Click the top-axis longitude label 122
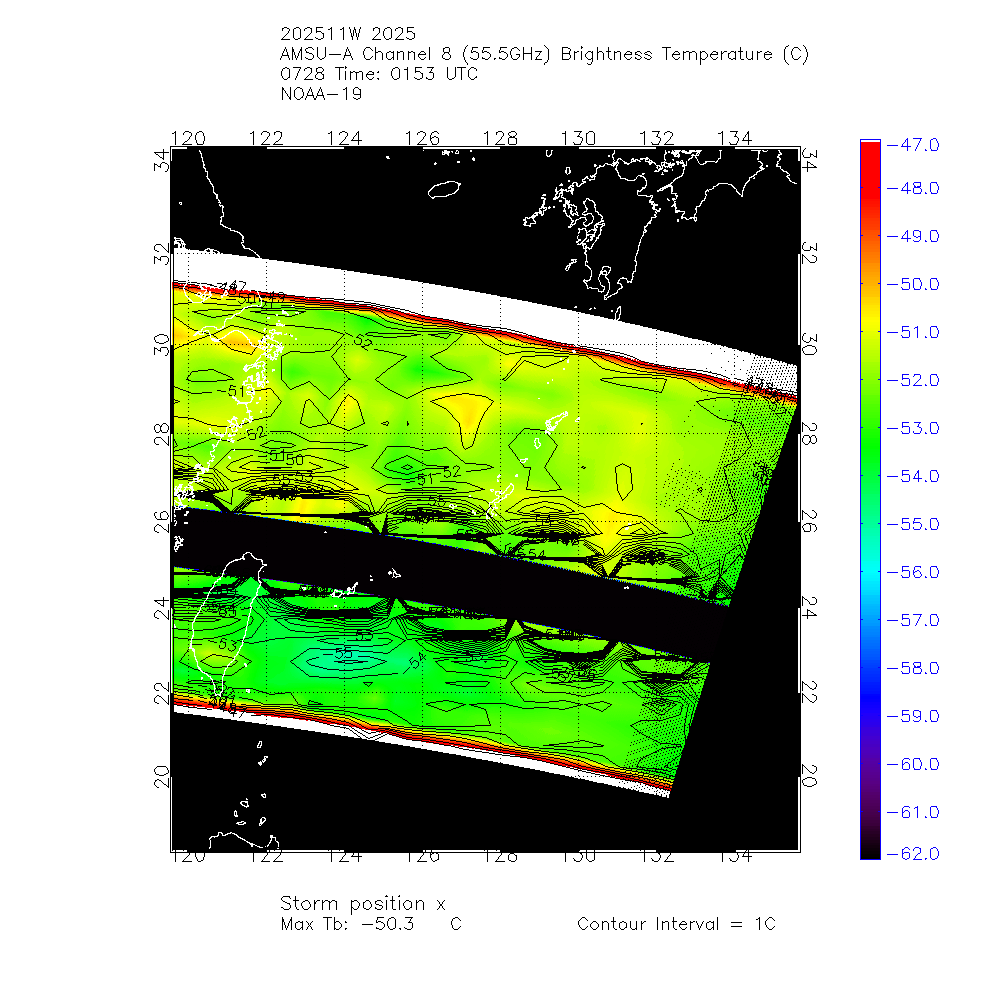 (x=266, y=138)
